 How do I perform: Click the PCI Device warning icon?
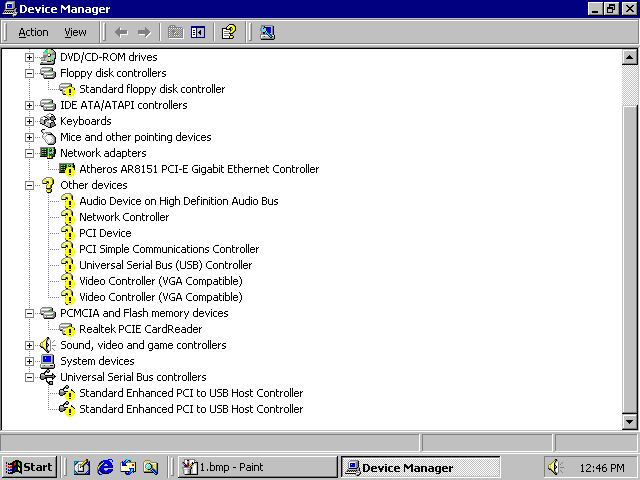67,233
